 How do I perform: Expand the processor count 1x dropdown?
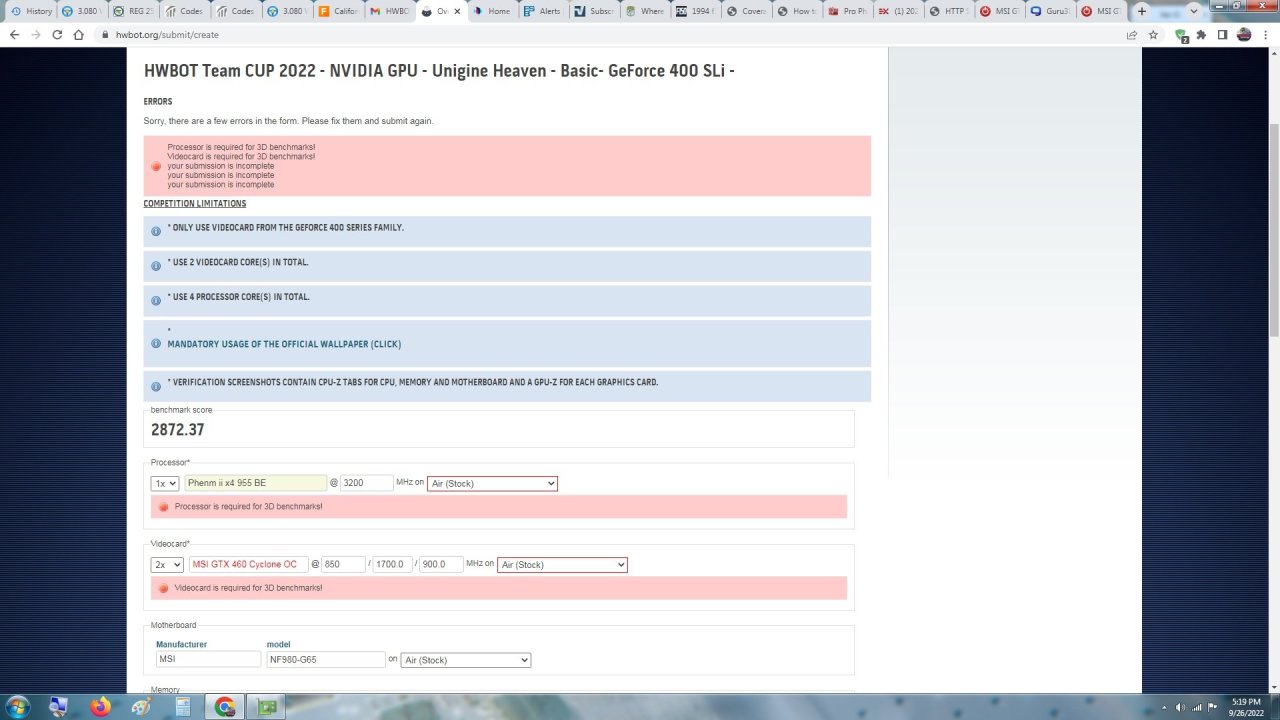(x=165, y=483)
